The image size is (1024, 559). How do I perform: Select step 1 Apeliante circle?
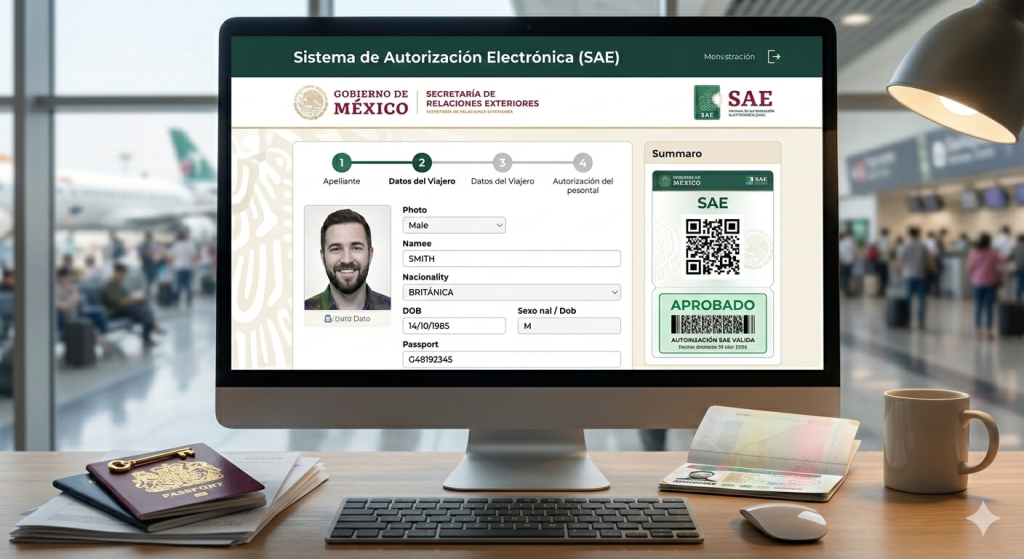(341, 162)
